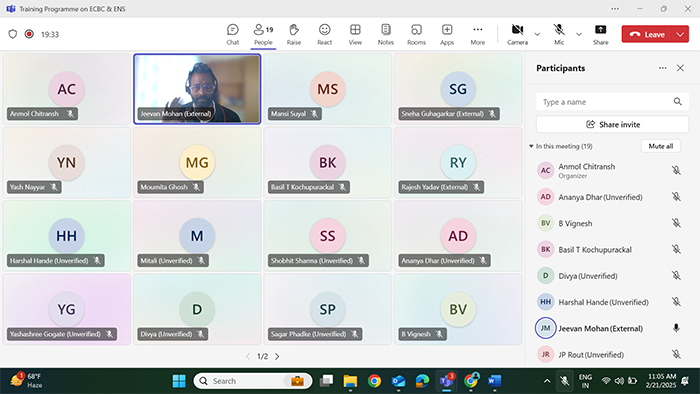This screenshot has width=700, height=394.
Task: Open More actions menu in toolbar
Action: tap(477, 34)
